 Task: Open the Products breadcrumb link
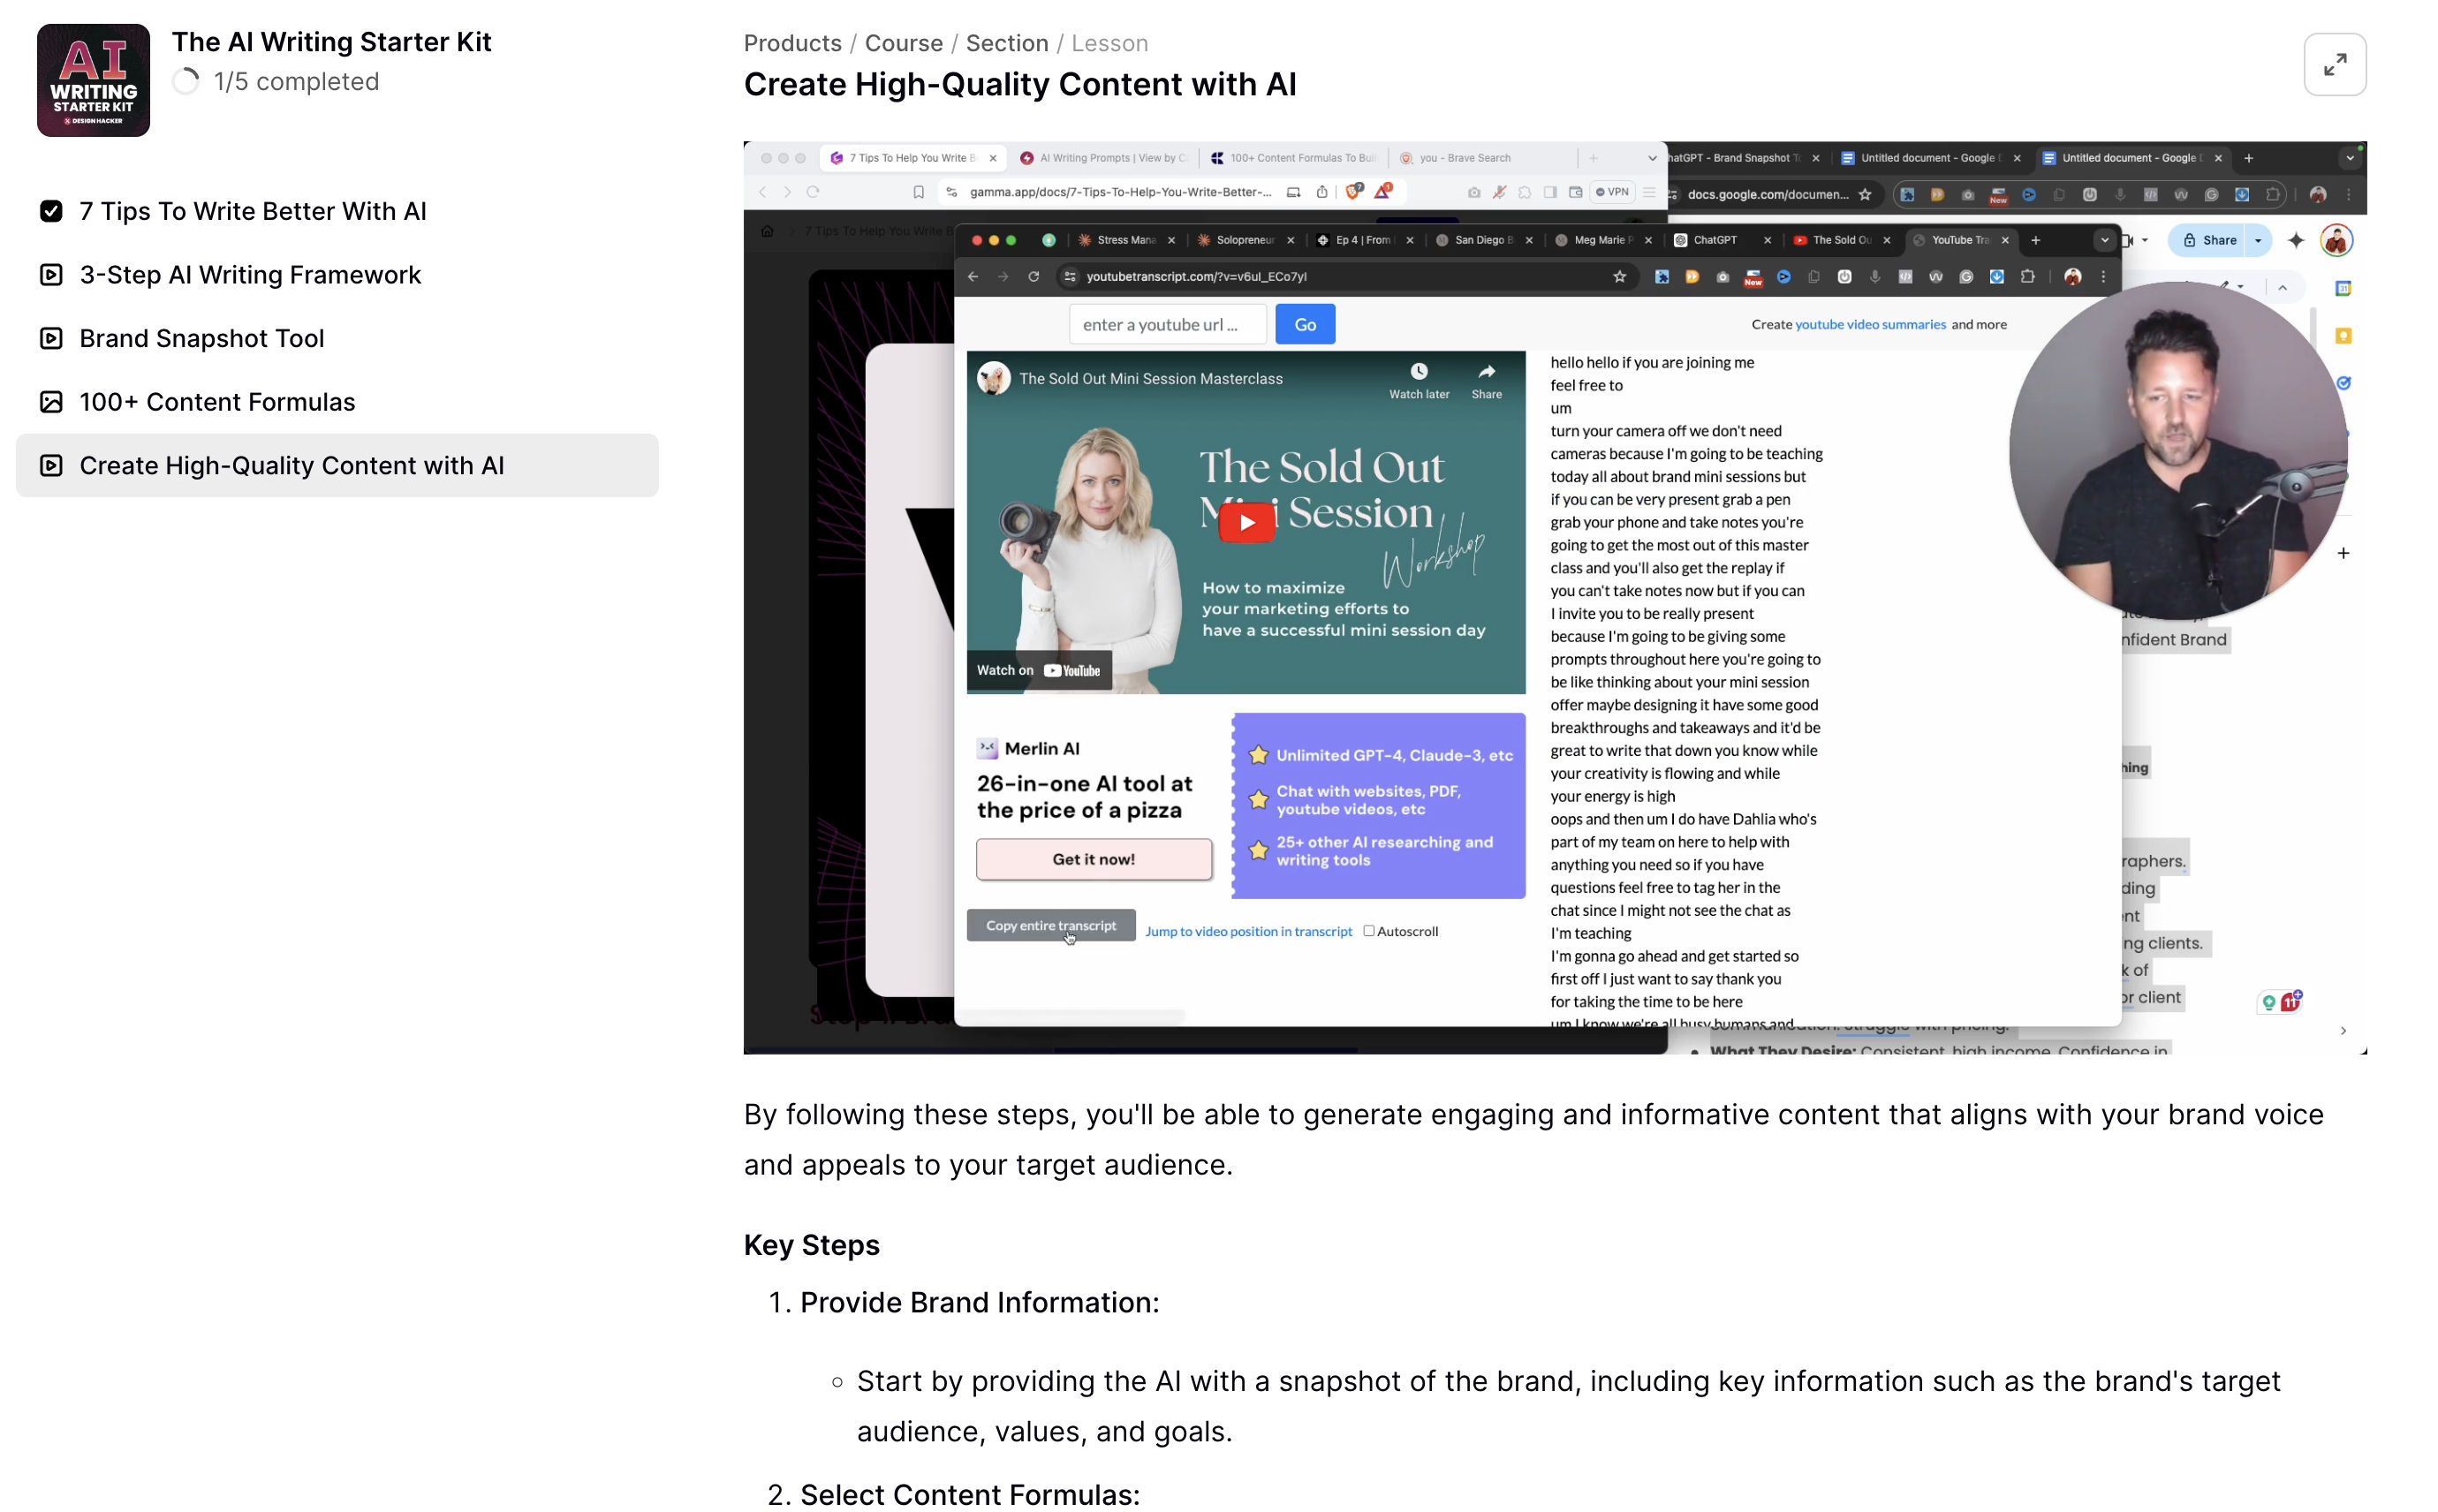[792, 43]
